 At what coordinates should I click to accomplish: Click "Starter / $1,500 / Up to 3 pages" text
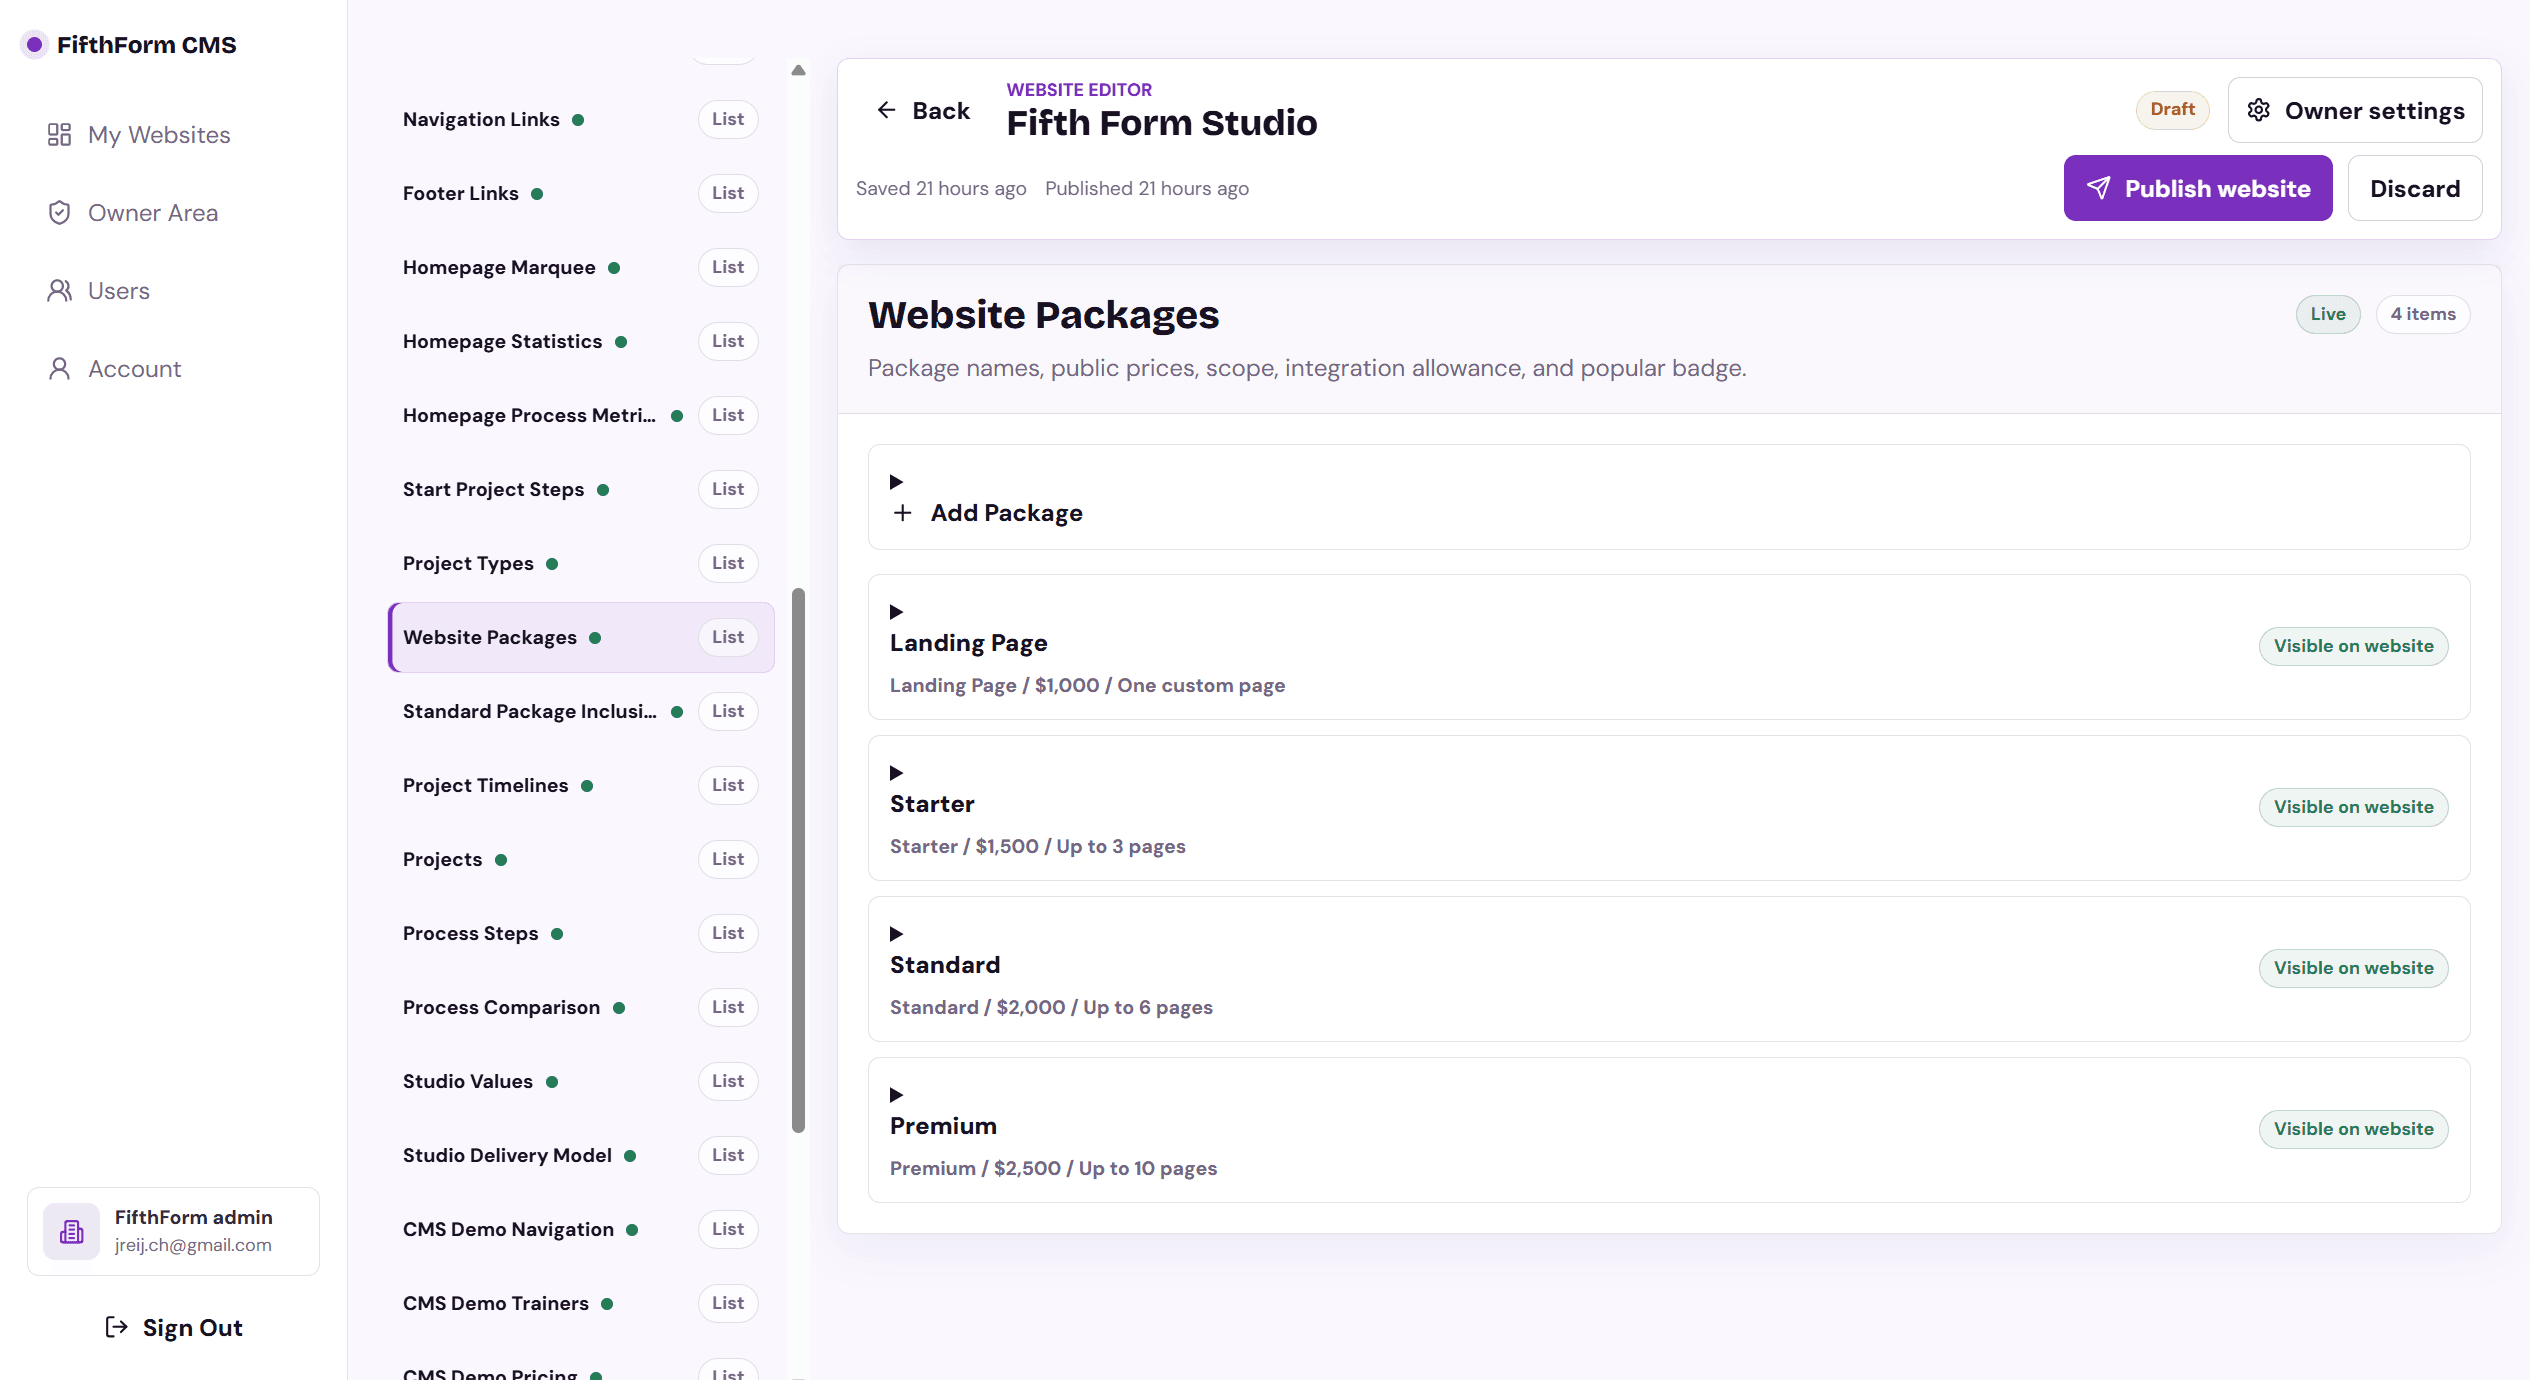click(x=1038, y=846)
